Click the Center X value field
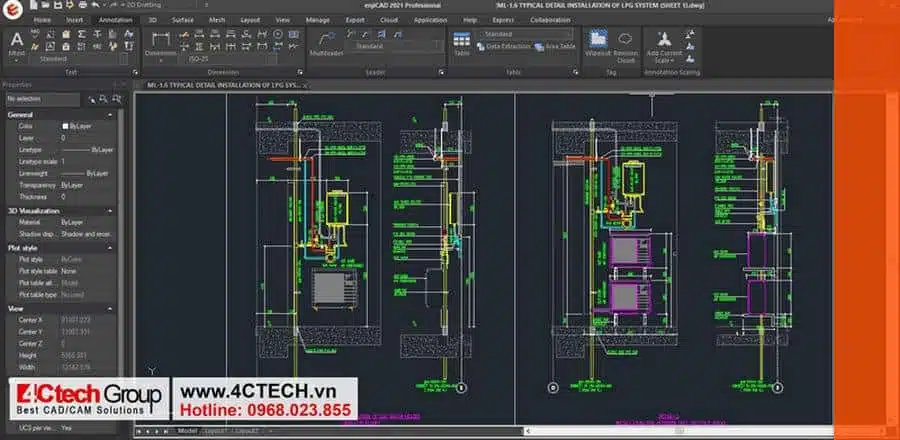900x440 pixels. (75, 320)
